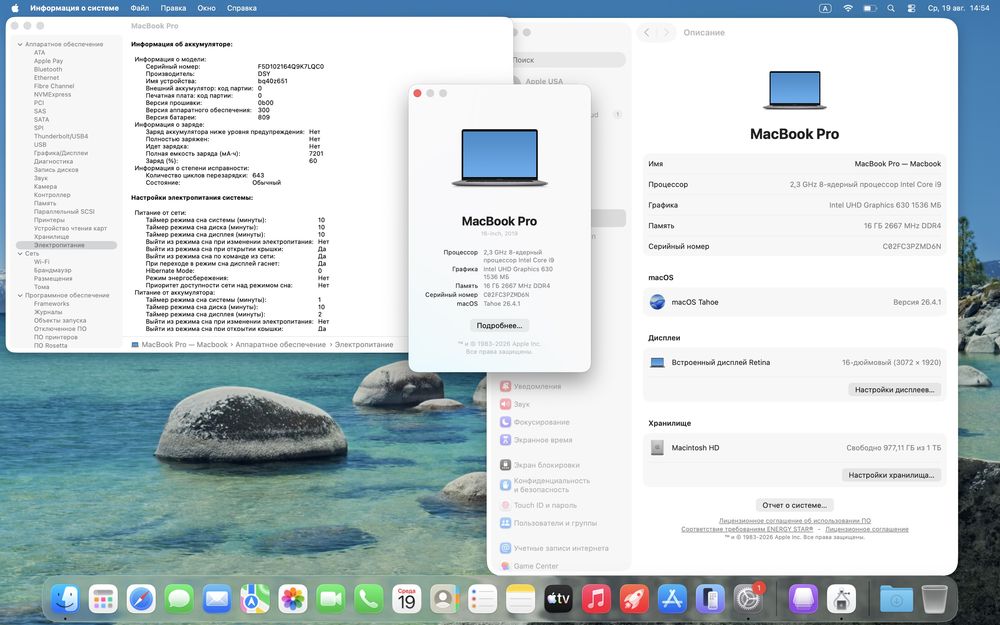Select Bluetooth in hardware tree
Screen dimensions: 1000x625
click(48, 69)
